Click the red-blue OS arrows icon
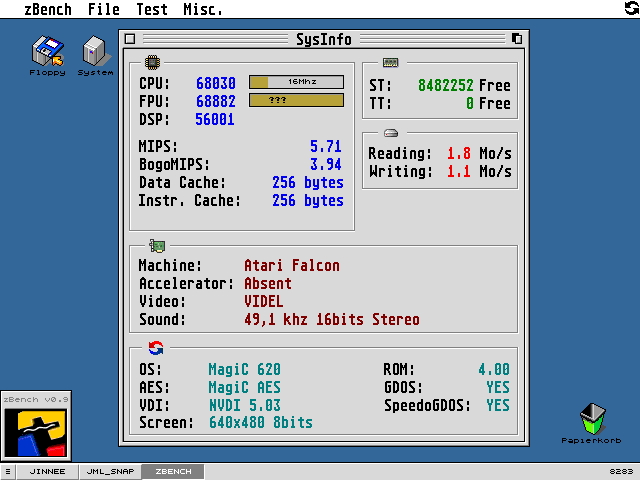This screenshot has width=640, height=480. (156, 348)
